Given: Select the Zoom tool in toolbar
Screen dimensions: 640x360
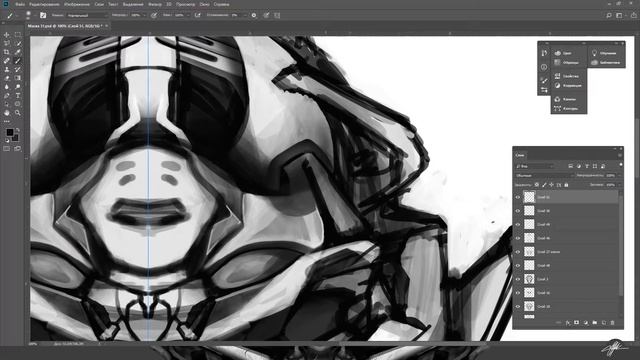Looking at the screenshot, I should point(18,113).
